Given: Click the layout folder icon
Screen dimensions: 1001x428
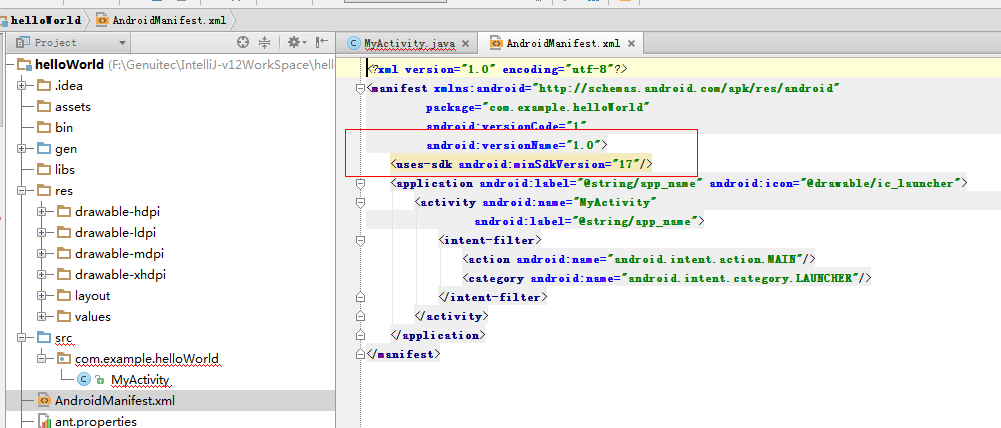Looking at the screenshot, I should (x=64, y=296).
